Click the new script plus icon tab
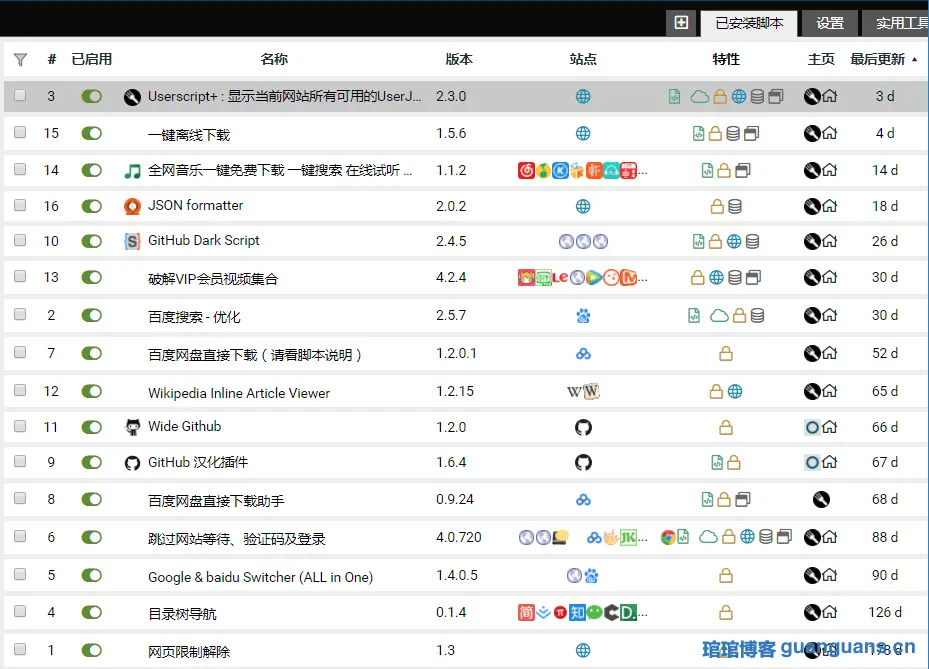The width and height of the screenshot is (929, 669). coord(681,23)
